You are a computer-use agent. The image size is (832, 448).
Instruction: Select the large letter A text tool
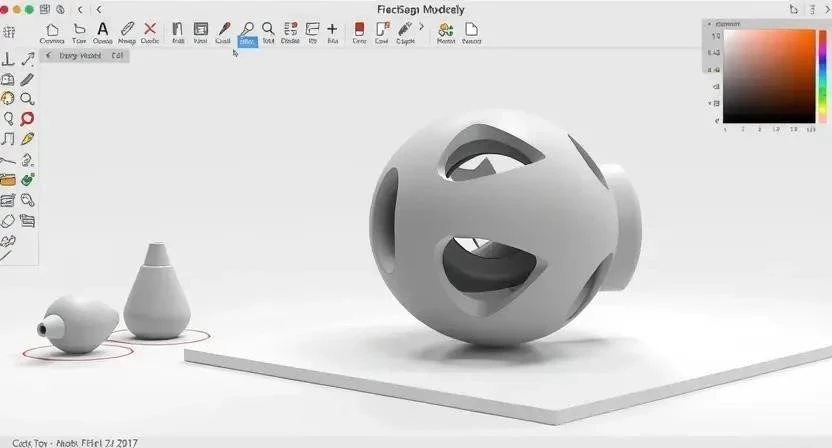102,30
